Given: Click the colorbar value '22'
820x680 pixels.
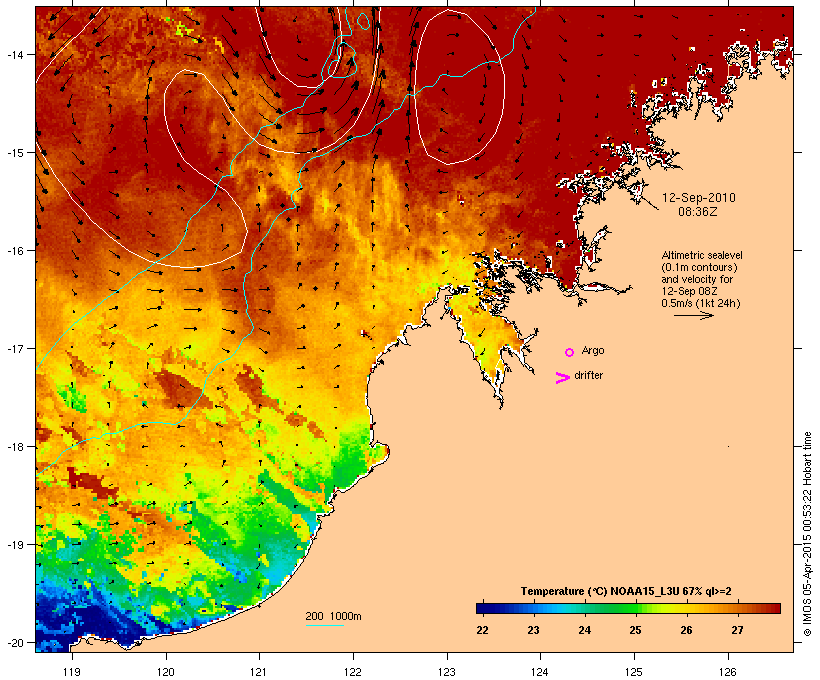Looking at the screenshot, I should click(482, 630).
